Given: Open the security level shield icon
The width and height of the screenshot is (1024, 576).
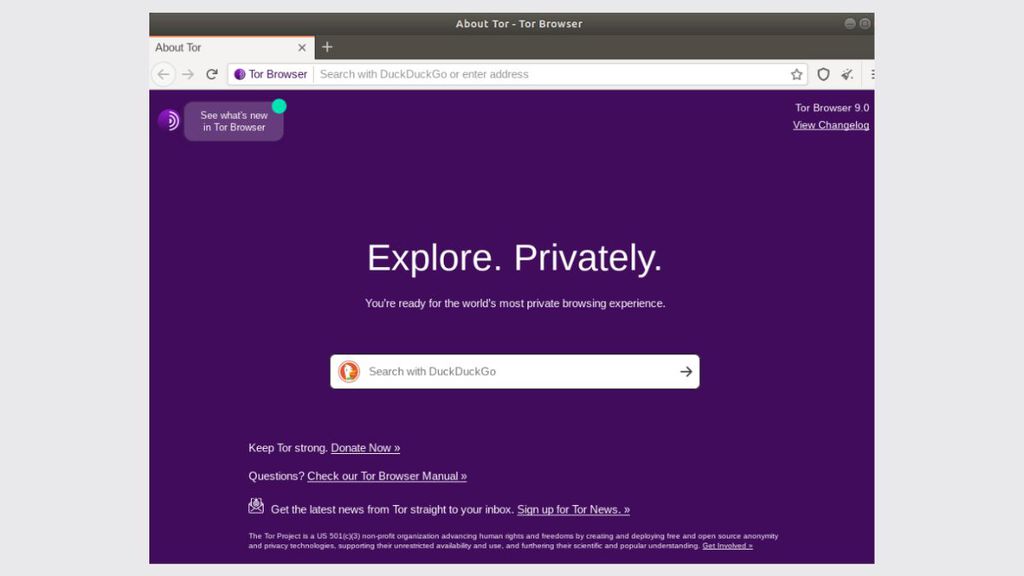Looking at the screenshot, I should [824, 74].
